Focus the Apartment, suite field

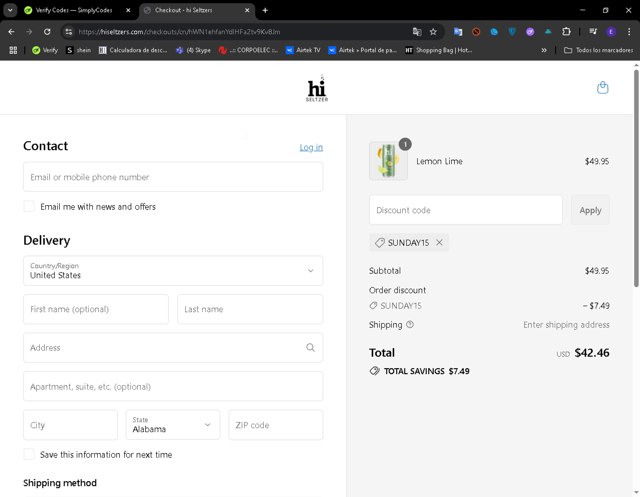(x=173, y=386)
